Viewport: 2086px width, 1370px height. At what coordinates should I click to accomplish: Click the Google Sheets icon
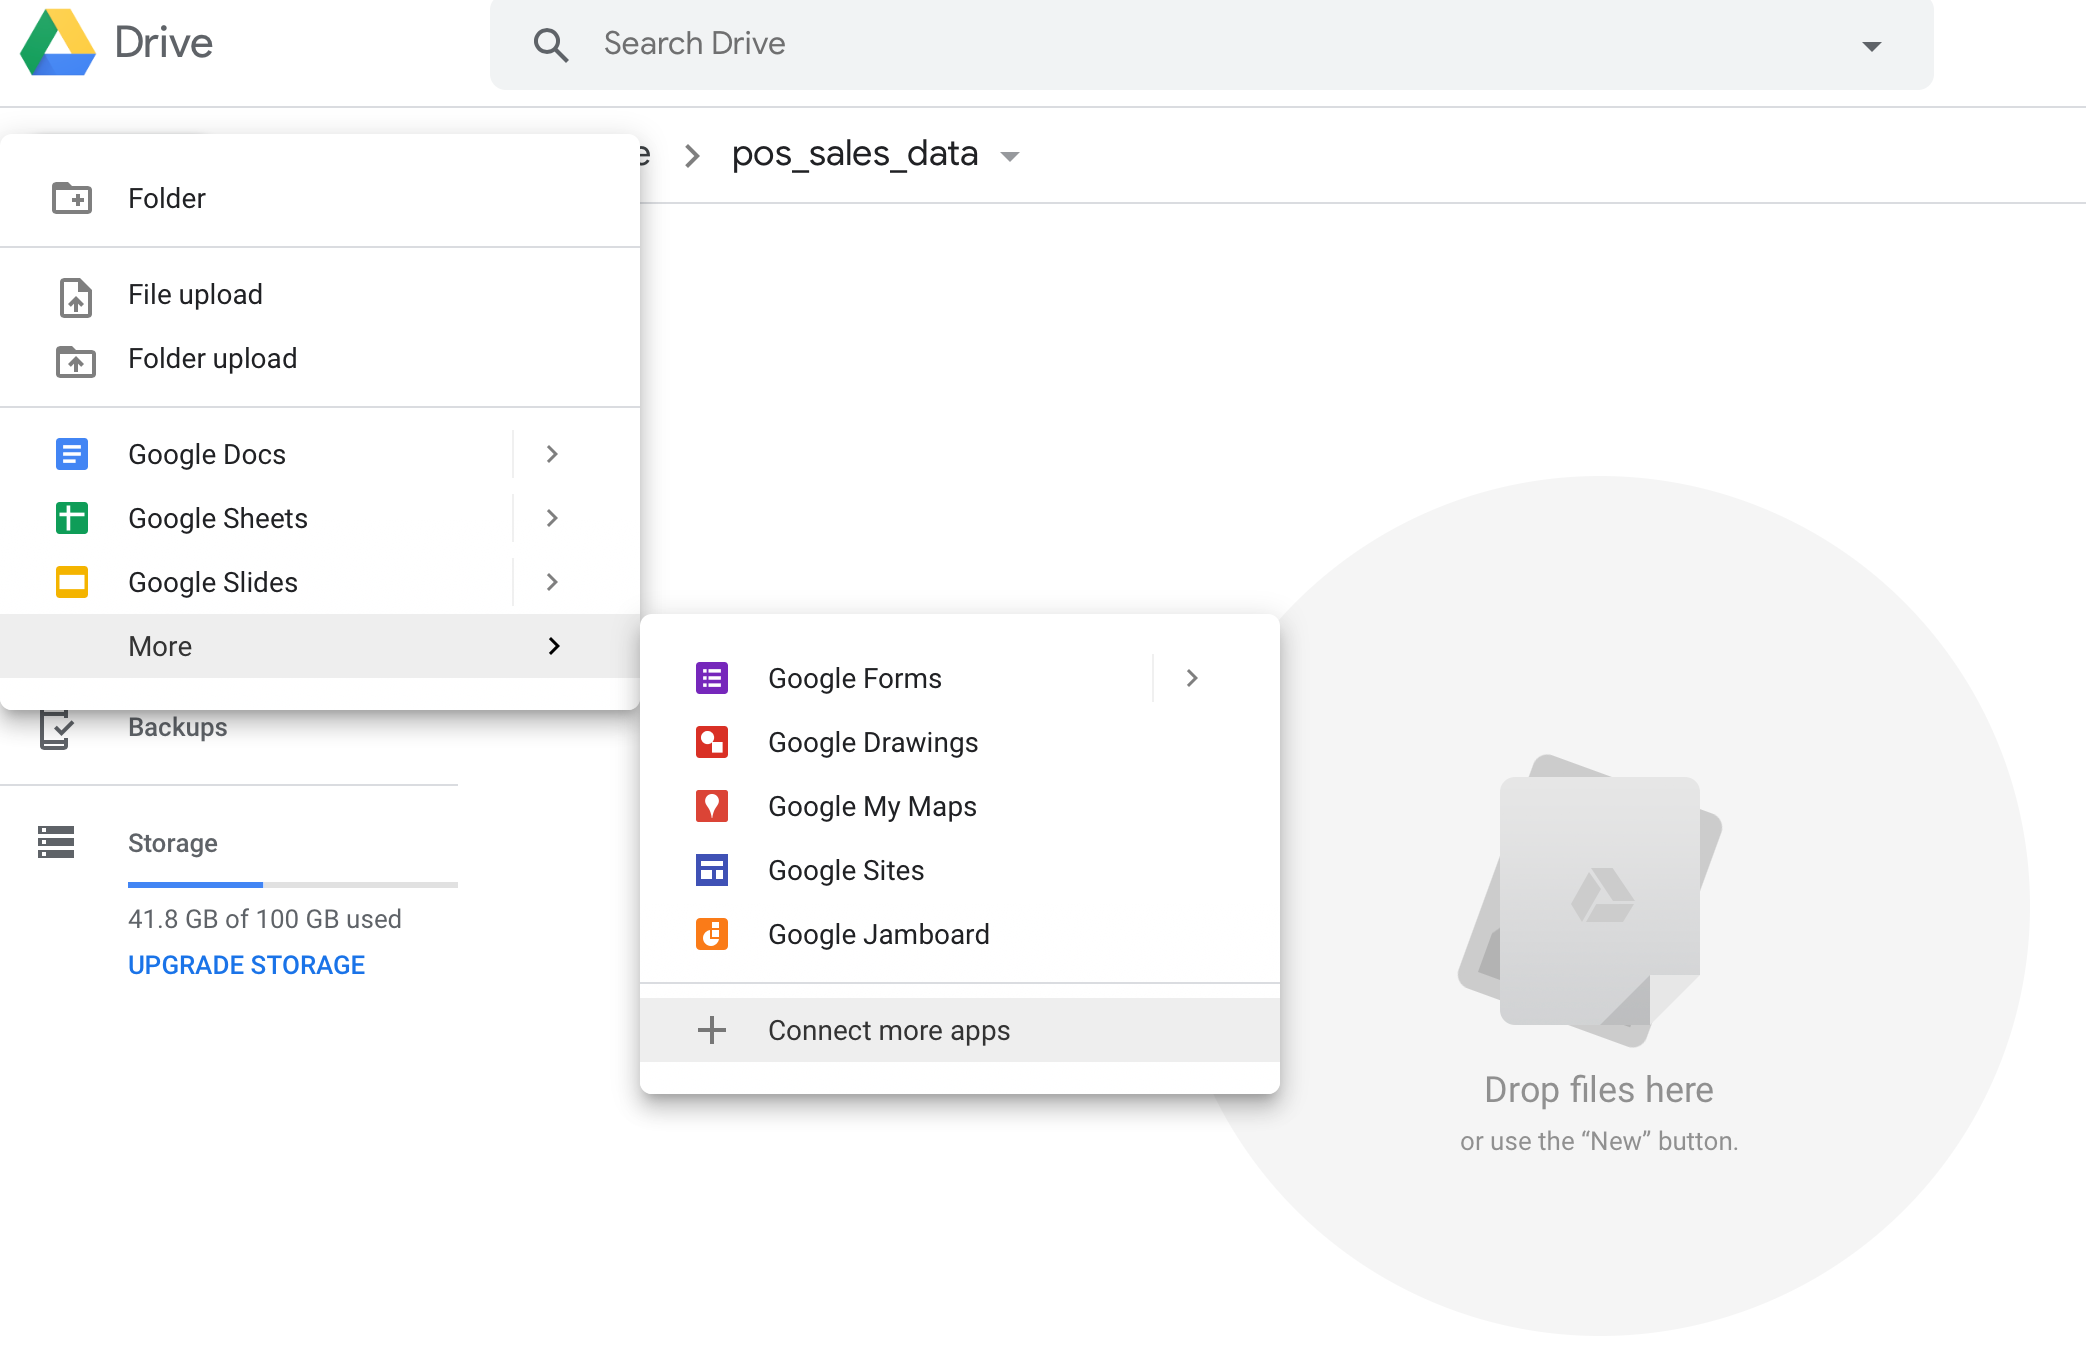(72, 518)
